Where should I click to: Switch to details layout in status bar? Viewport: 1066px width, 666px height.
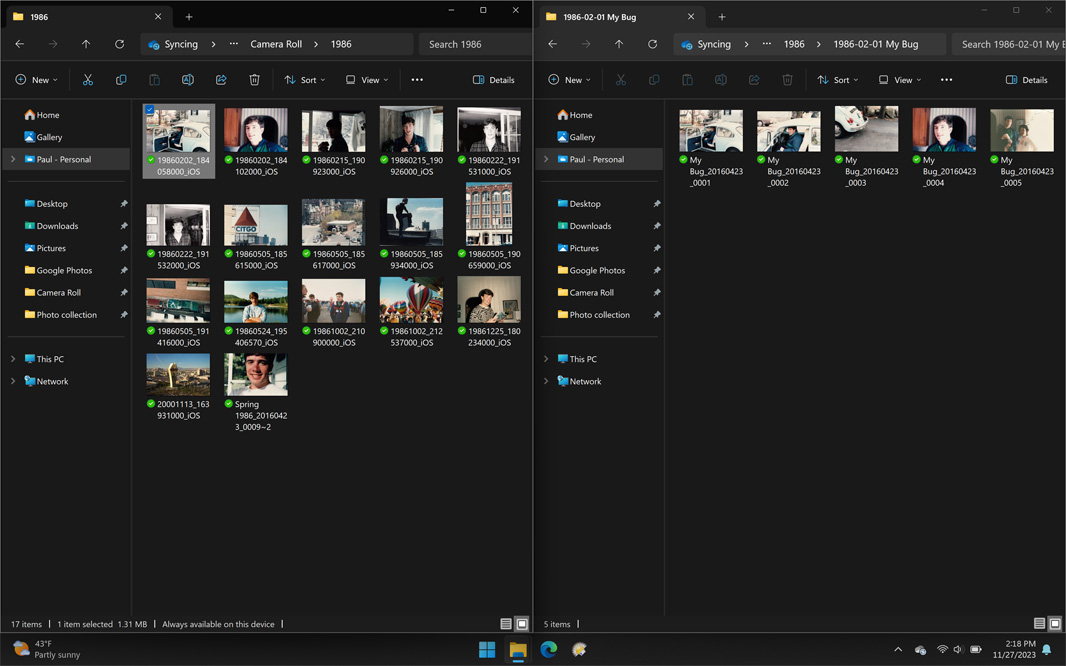click(507, 623)
